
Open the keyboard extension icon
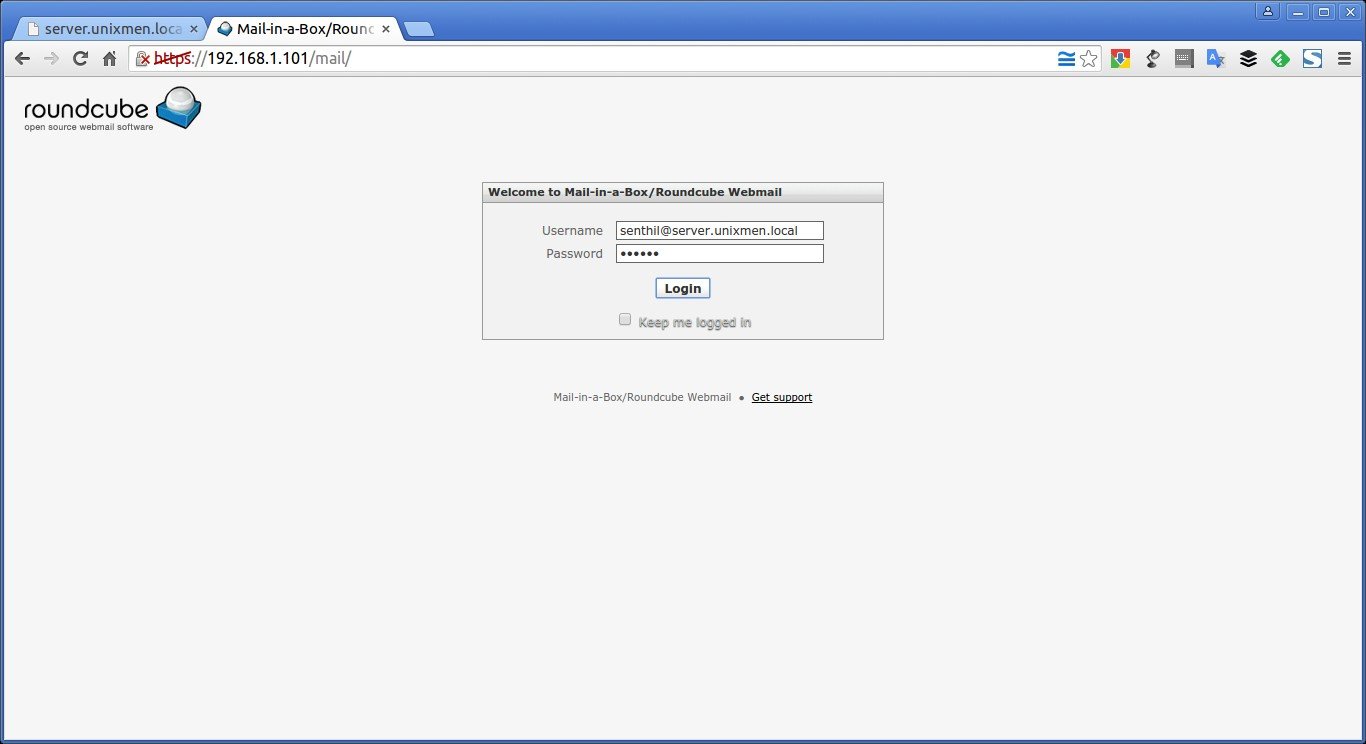1184,59
